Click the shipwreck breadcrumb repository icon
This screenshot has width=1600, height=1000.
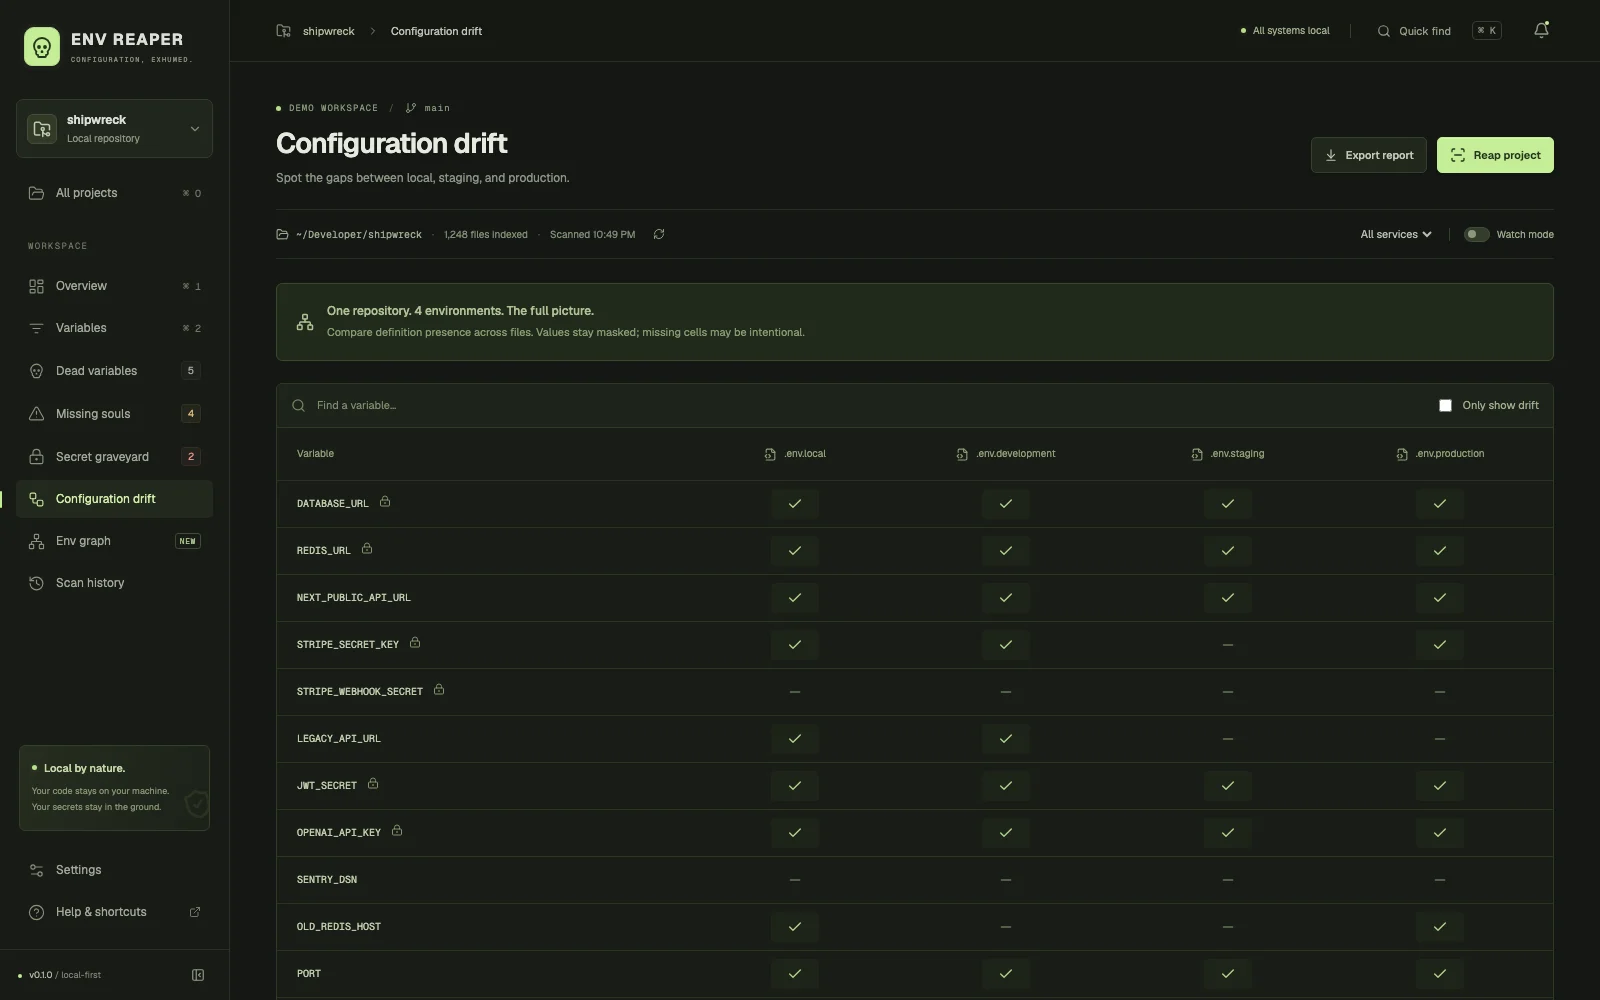284,31
